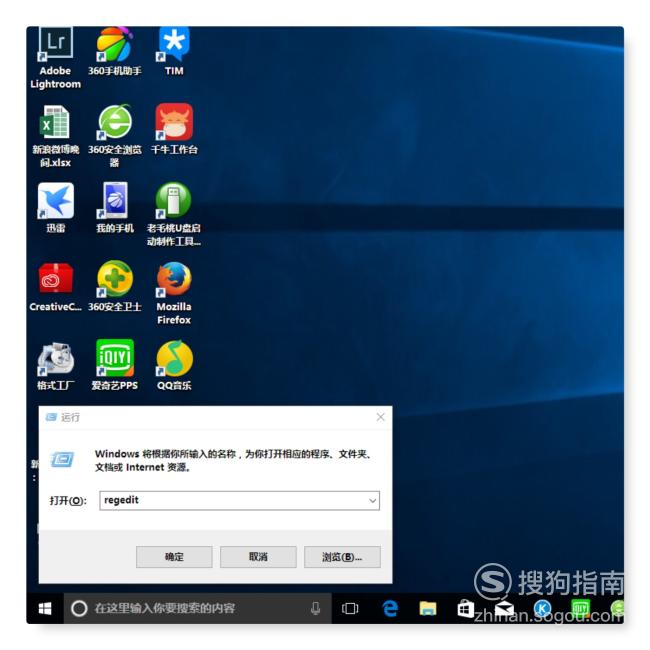Image resolution: width=650 pixels, height=650 pixels.
Task: Click the microphone icon in search box
Action: tap(315, 609)
